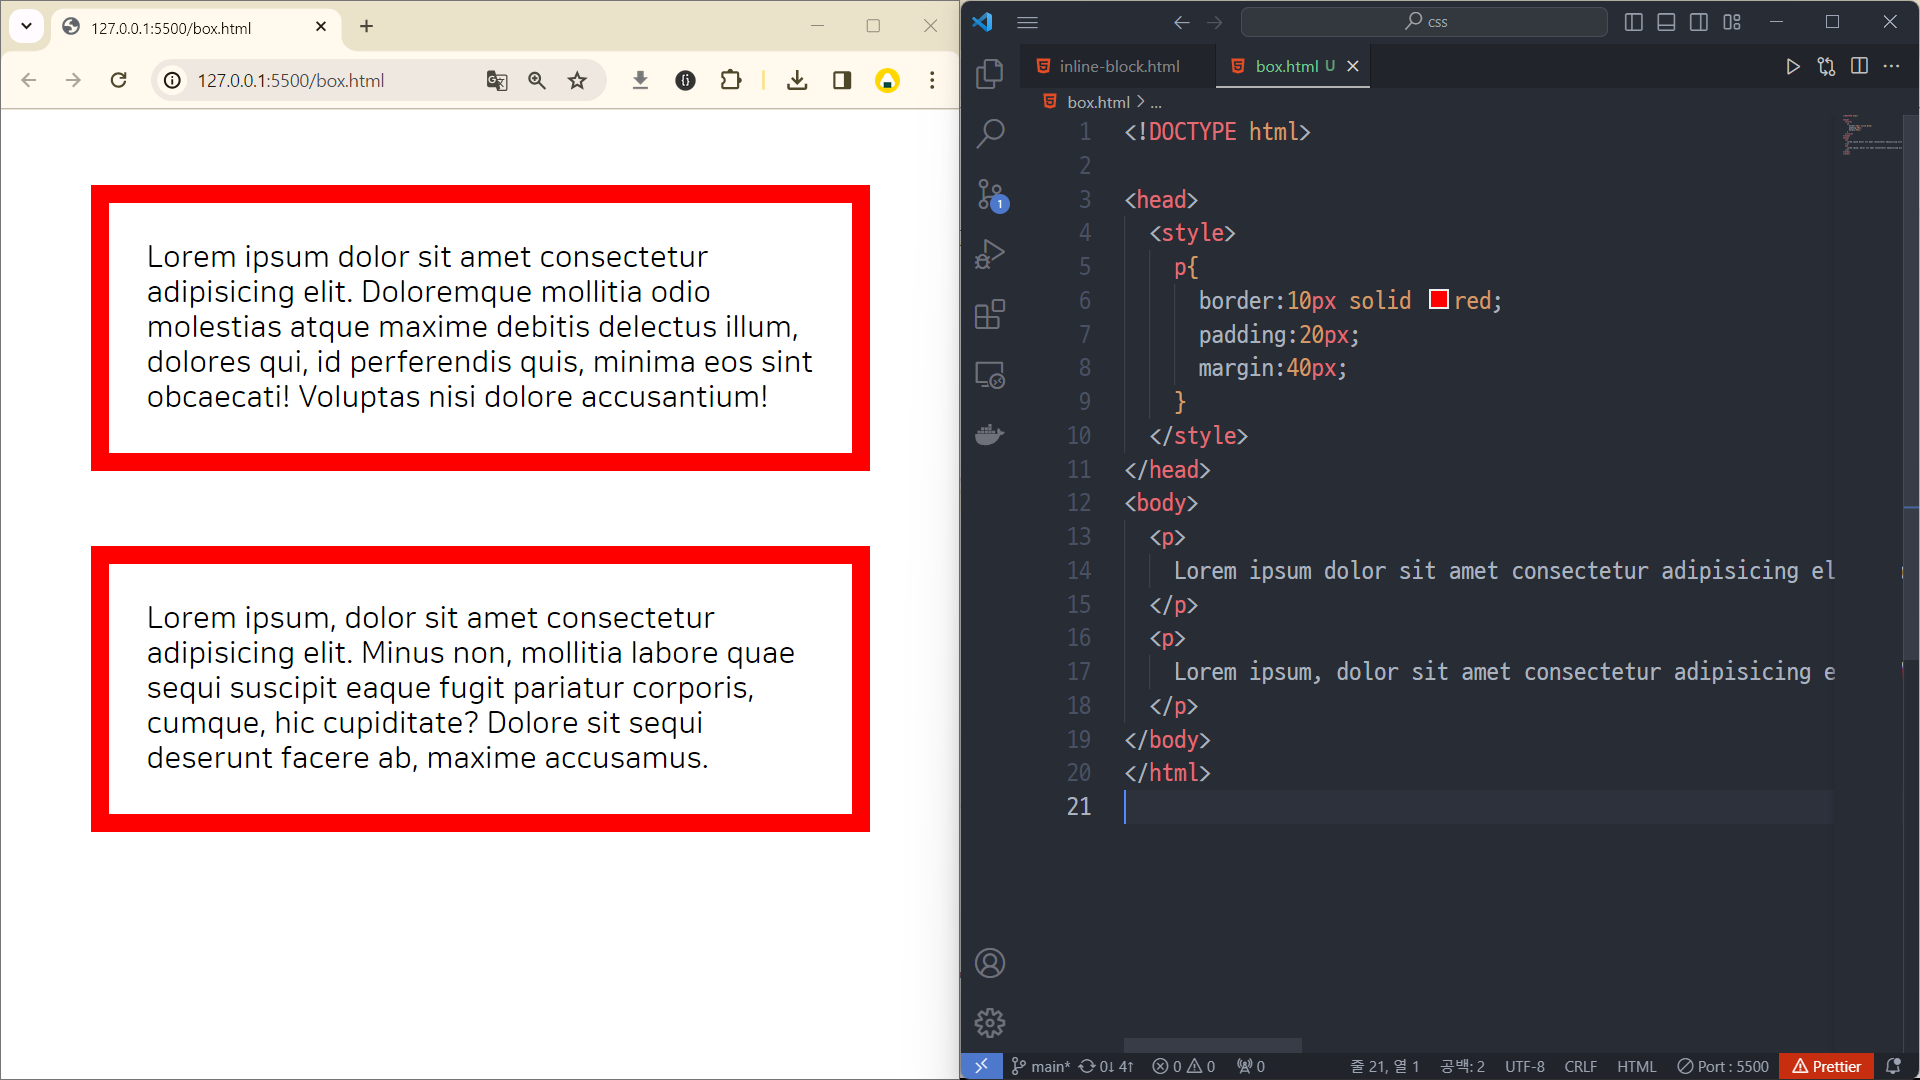The width and height of the screenshot is (1920, 1080).
Task: Click the Prettier status bar button
Action: [x=1826, y=1066]
